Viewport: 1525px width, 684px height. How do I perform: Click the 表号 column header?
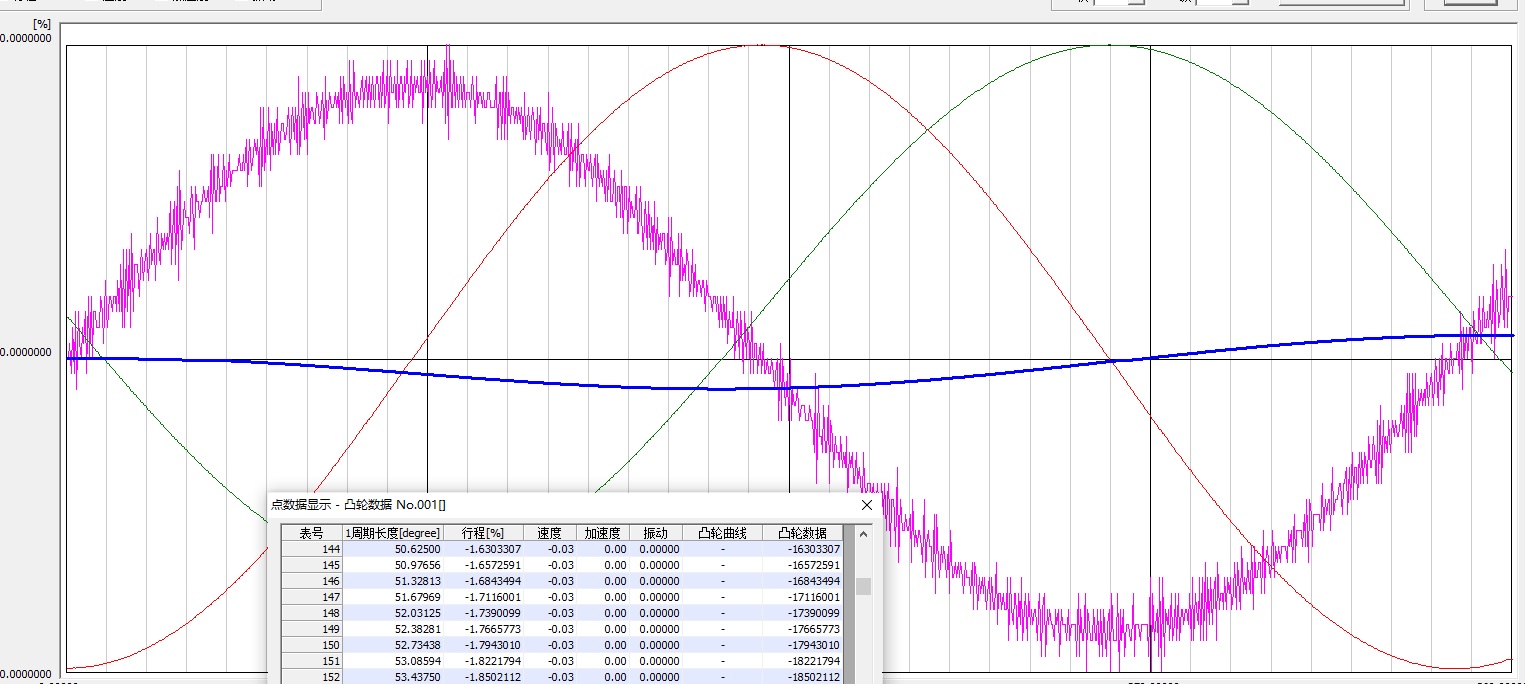click(311, 533)
